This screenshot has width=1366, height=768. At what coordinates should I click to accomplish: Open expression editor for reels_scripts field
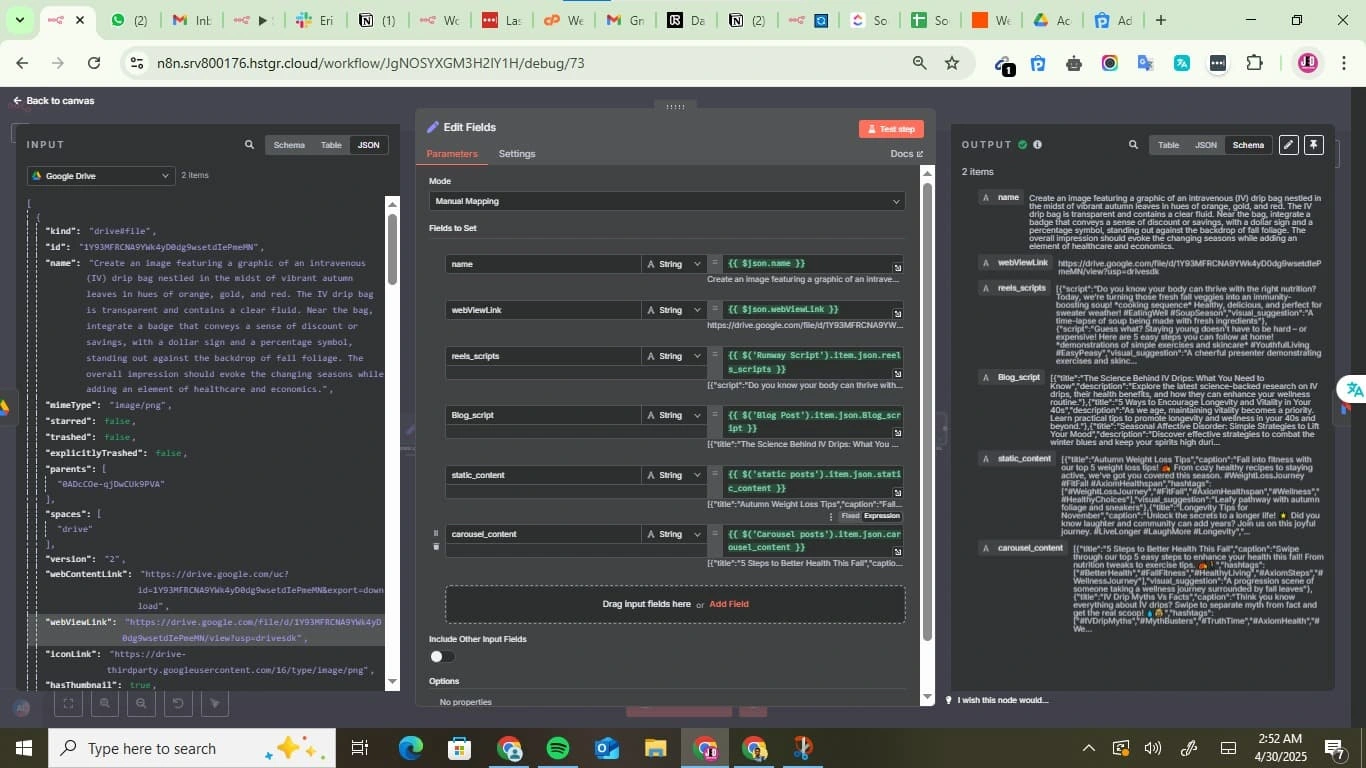tap(897, 374)
